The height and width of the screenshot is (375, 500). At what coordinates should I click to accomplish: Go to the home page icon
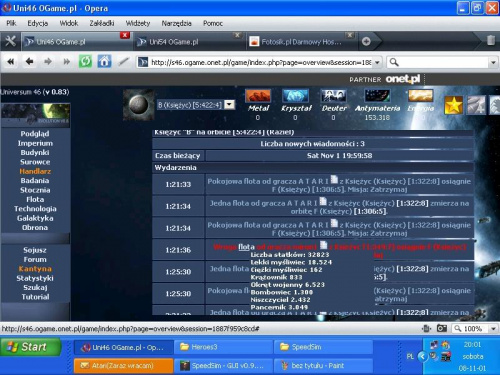(x=104, y=61)
